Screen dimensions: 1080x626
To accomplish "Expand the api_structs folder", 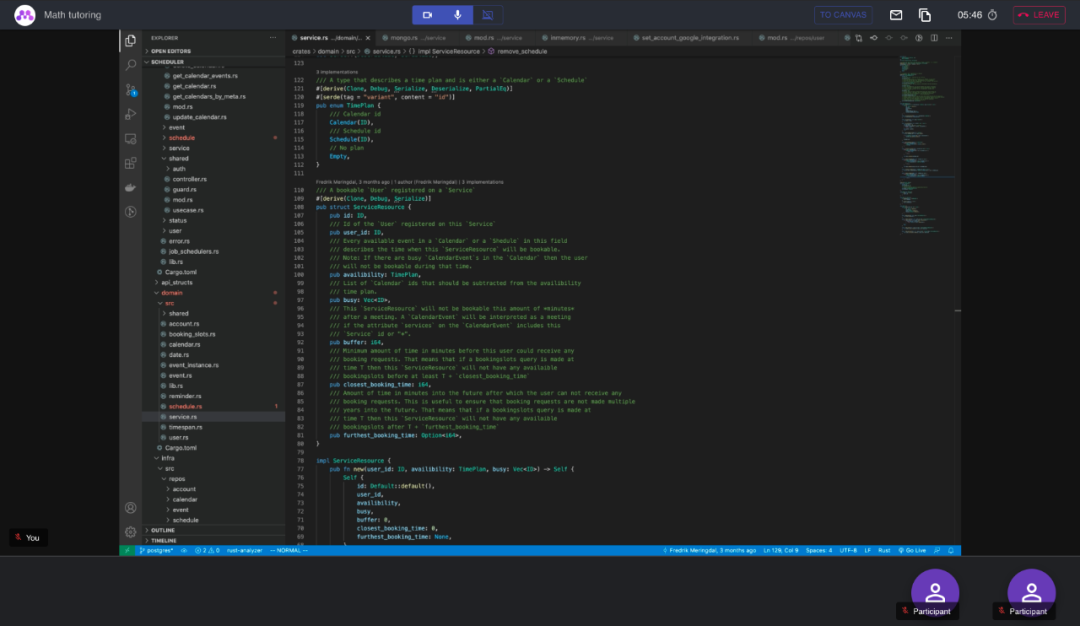I will [x=177, y=282].
